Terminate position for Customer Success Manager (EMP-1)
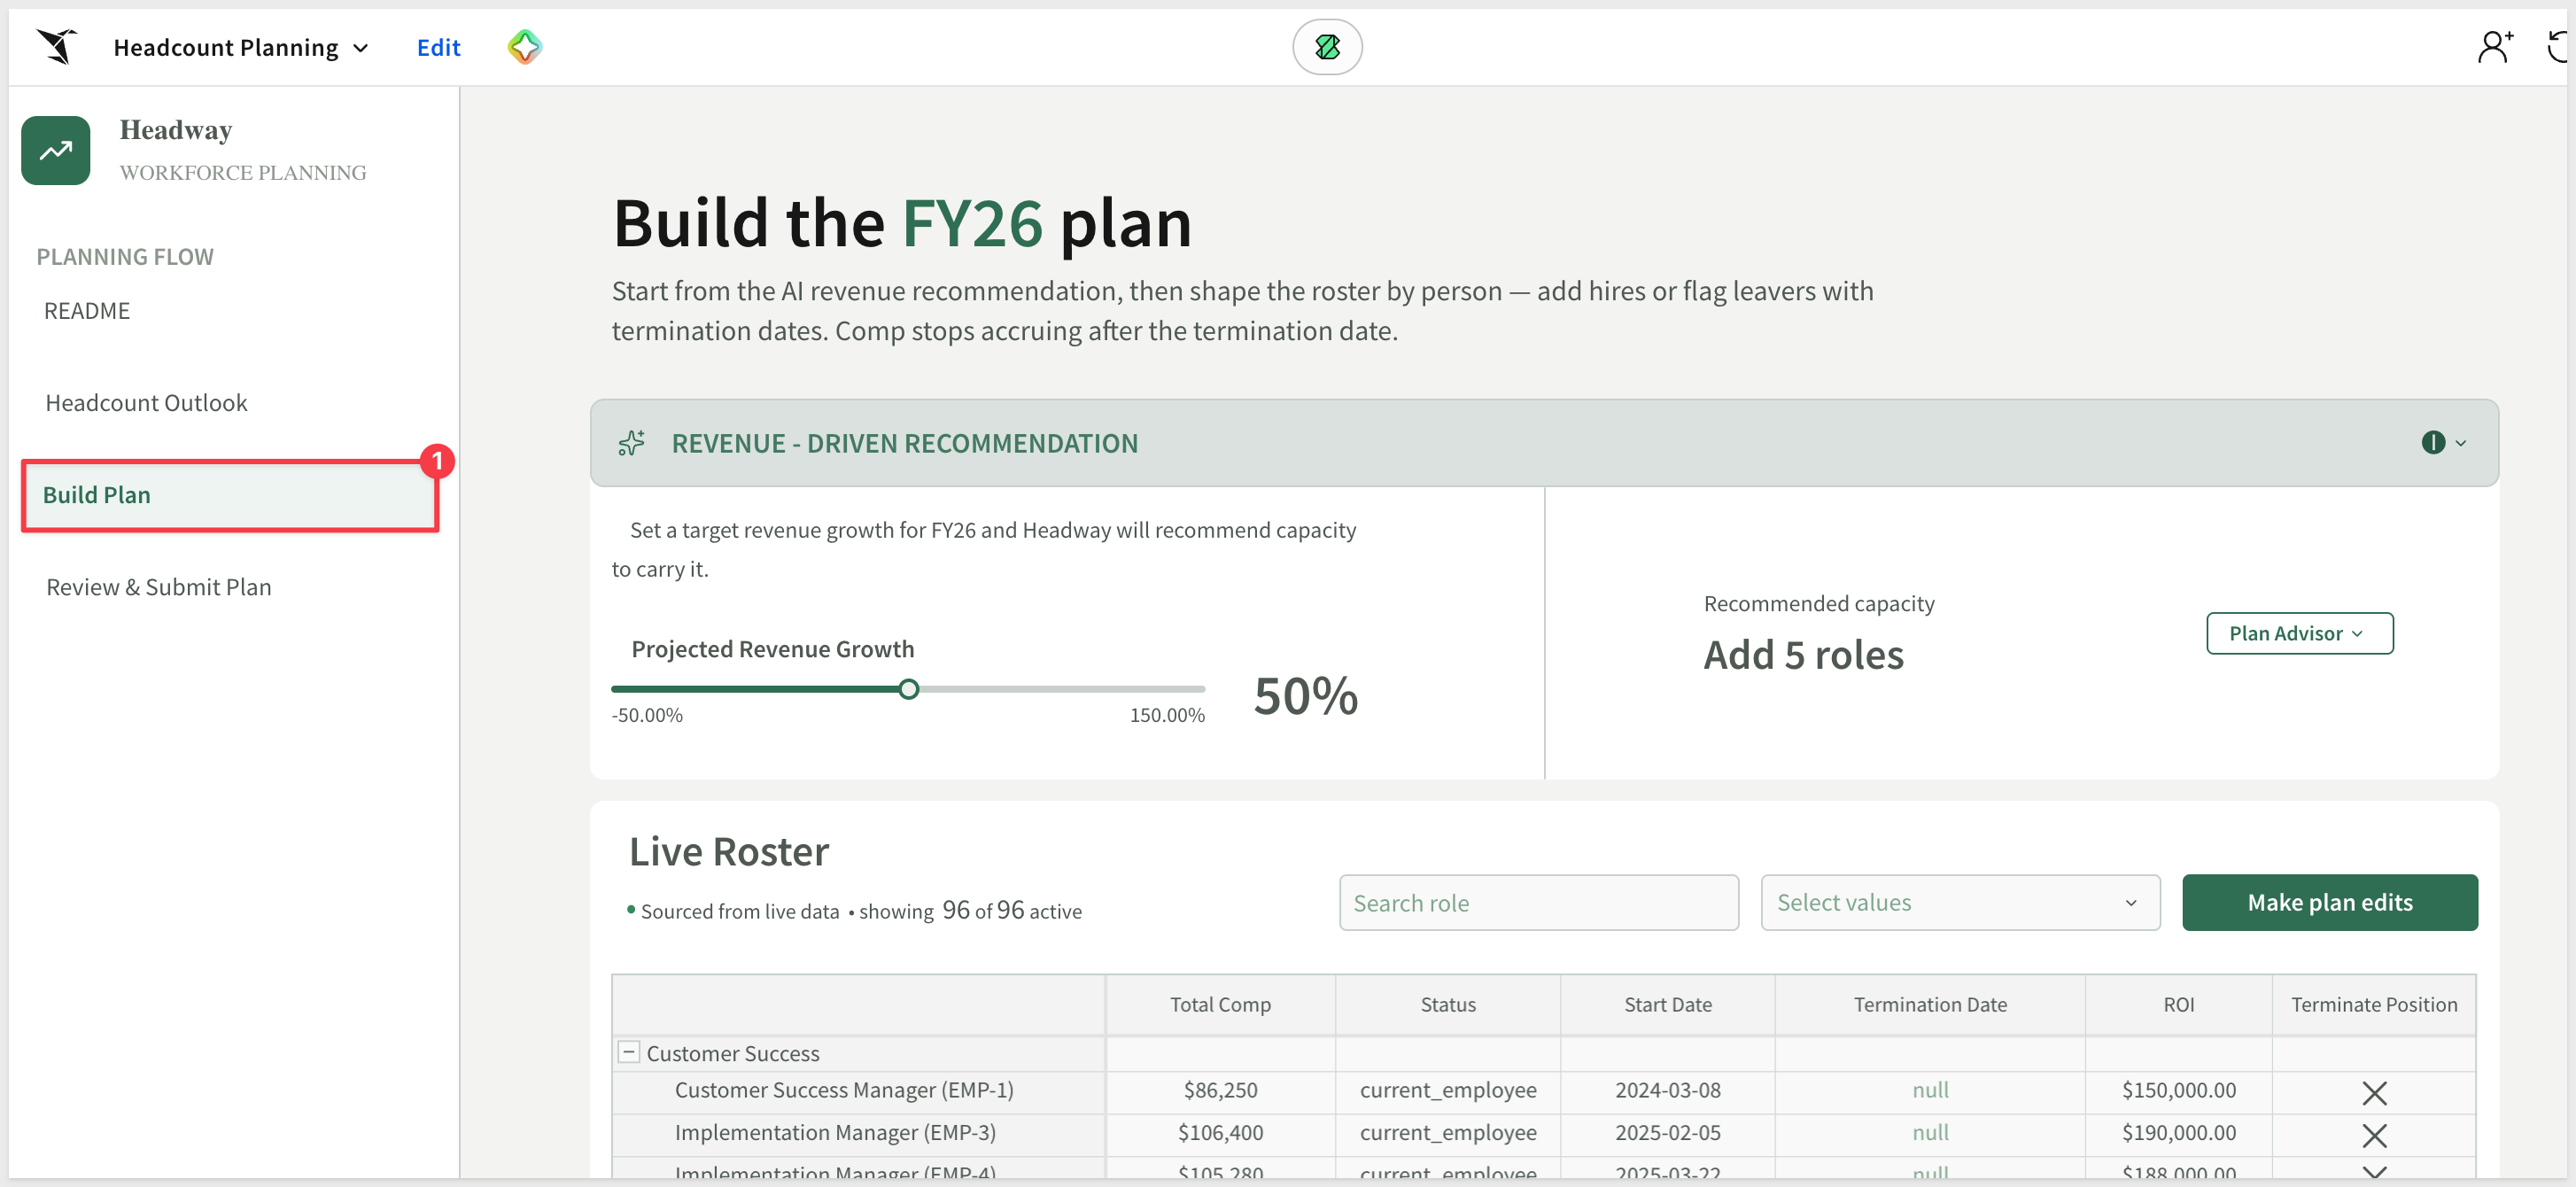 point(2374,1093)
